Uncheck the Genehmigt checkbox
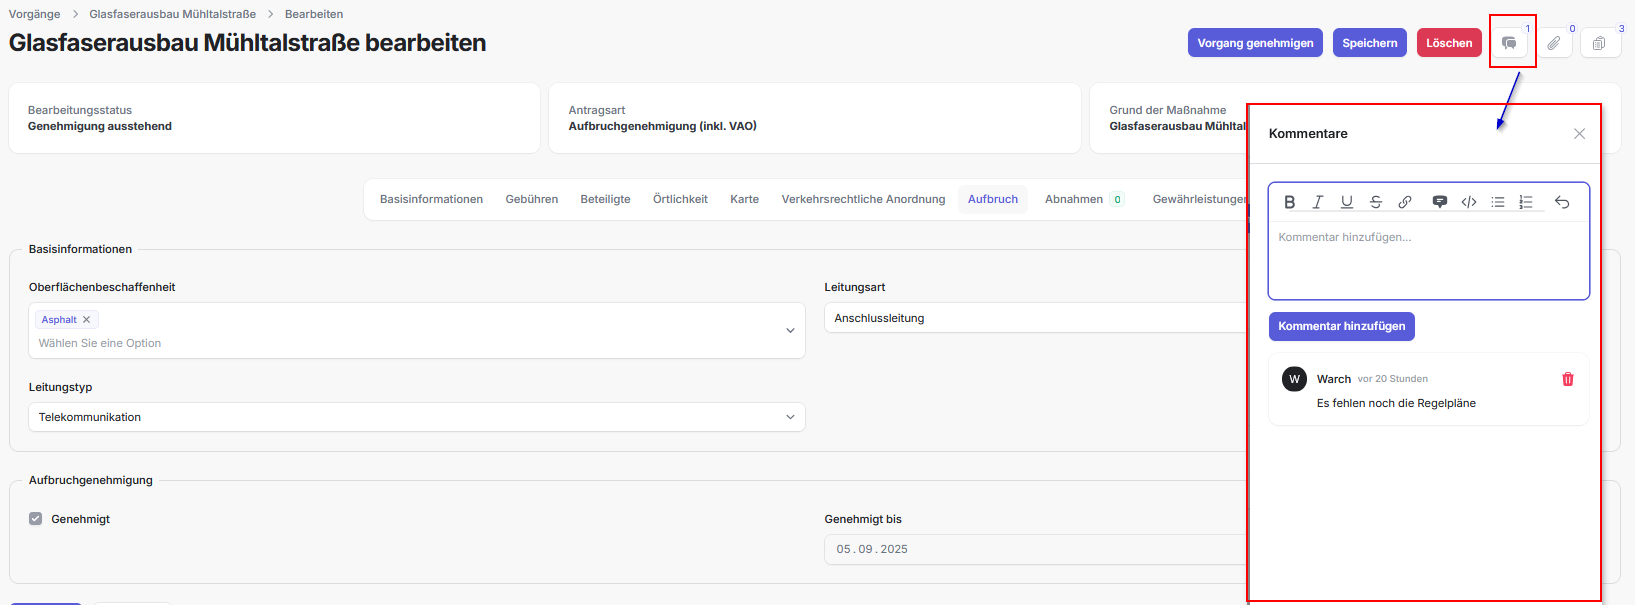This screenshot has height=605, width=1635. [36, 519]
